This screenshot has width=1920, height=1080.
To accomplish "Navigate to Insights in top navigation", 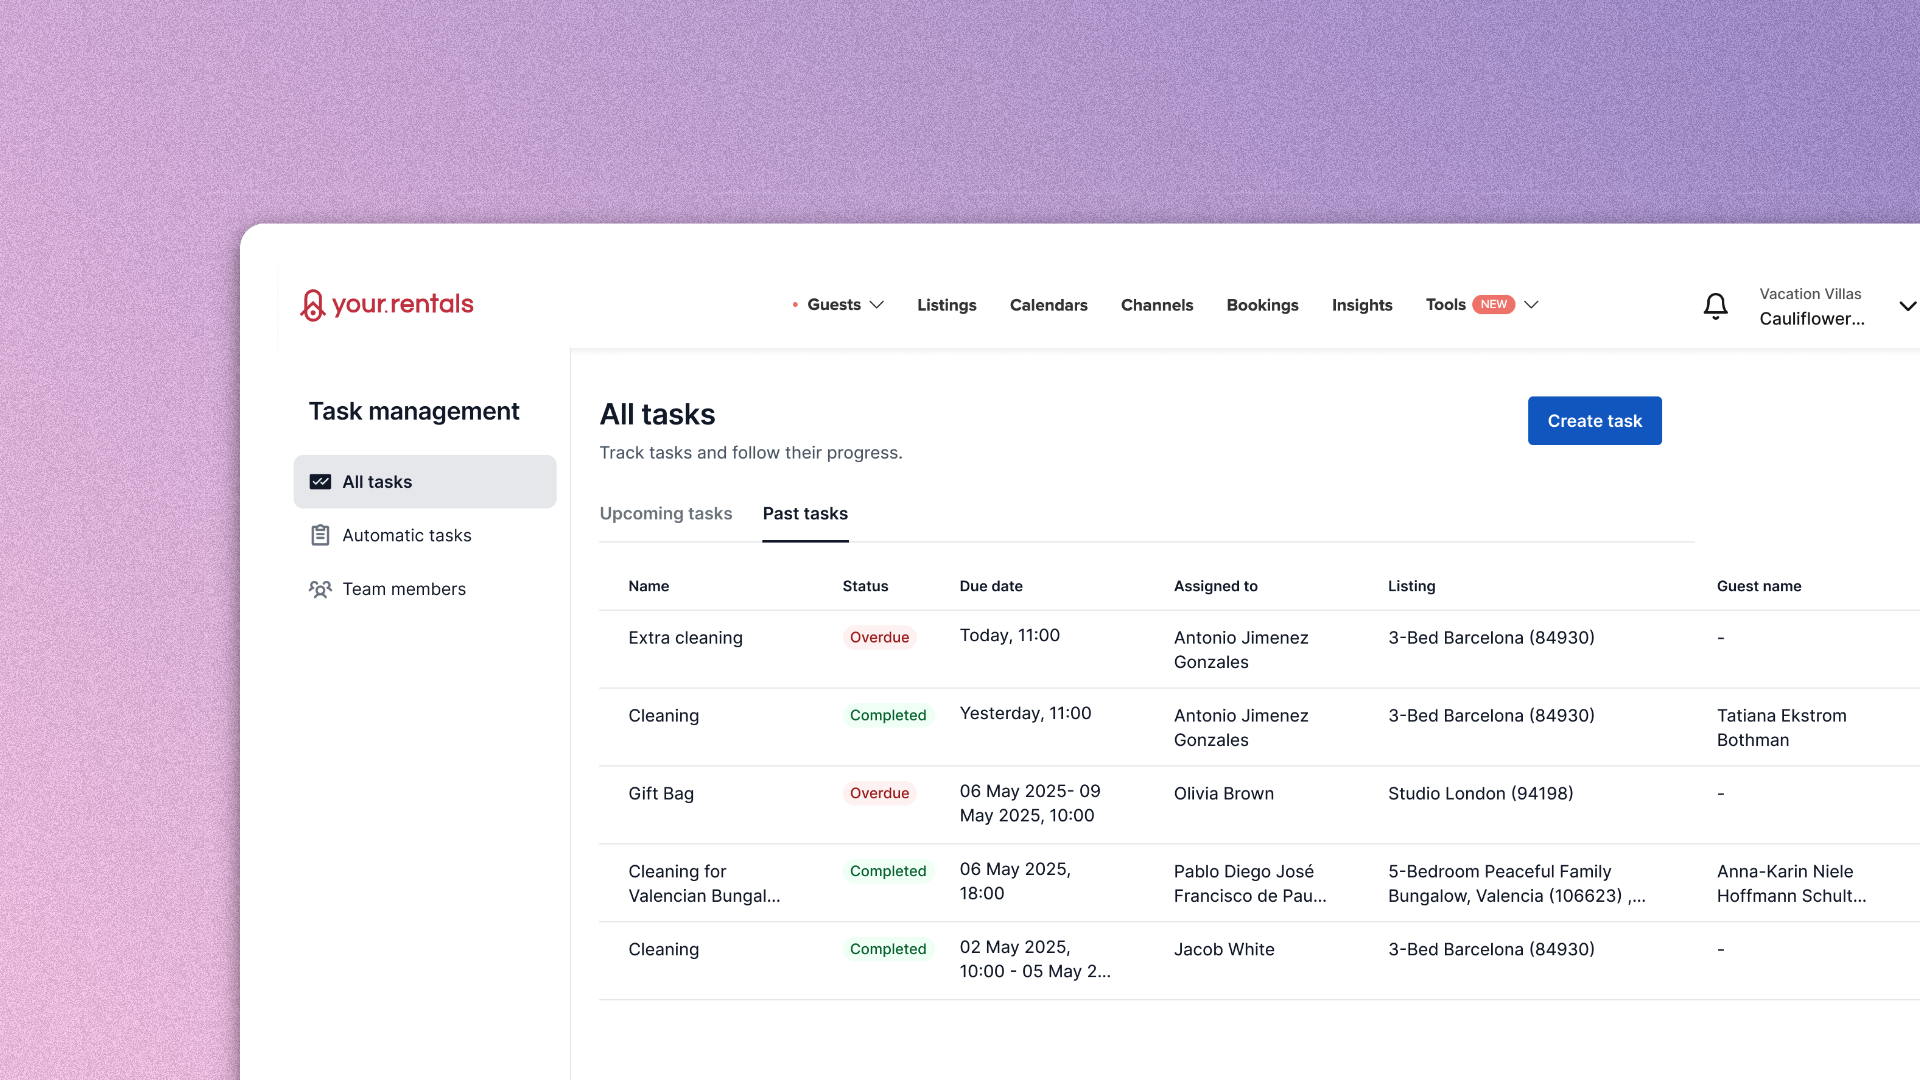I will pyautogui.click(x=1361, y=305).
